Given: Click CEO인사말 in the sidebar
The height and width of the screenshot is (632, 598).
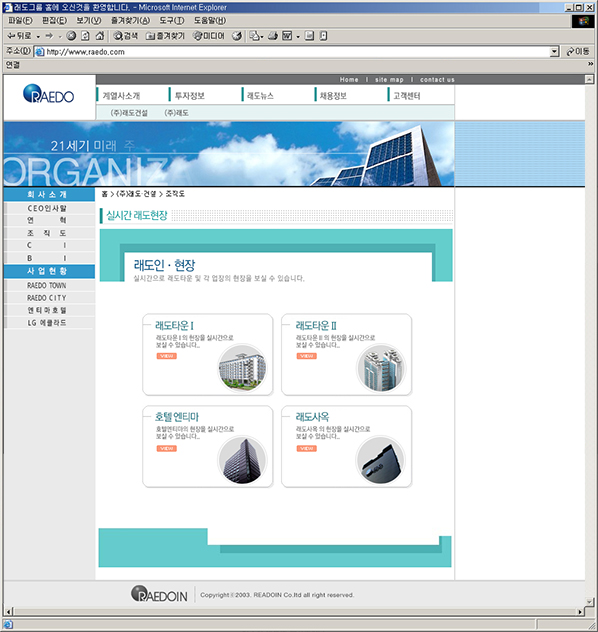Looking at the screenshot, I should 47,208.
